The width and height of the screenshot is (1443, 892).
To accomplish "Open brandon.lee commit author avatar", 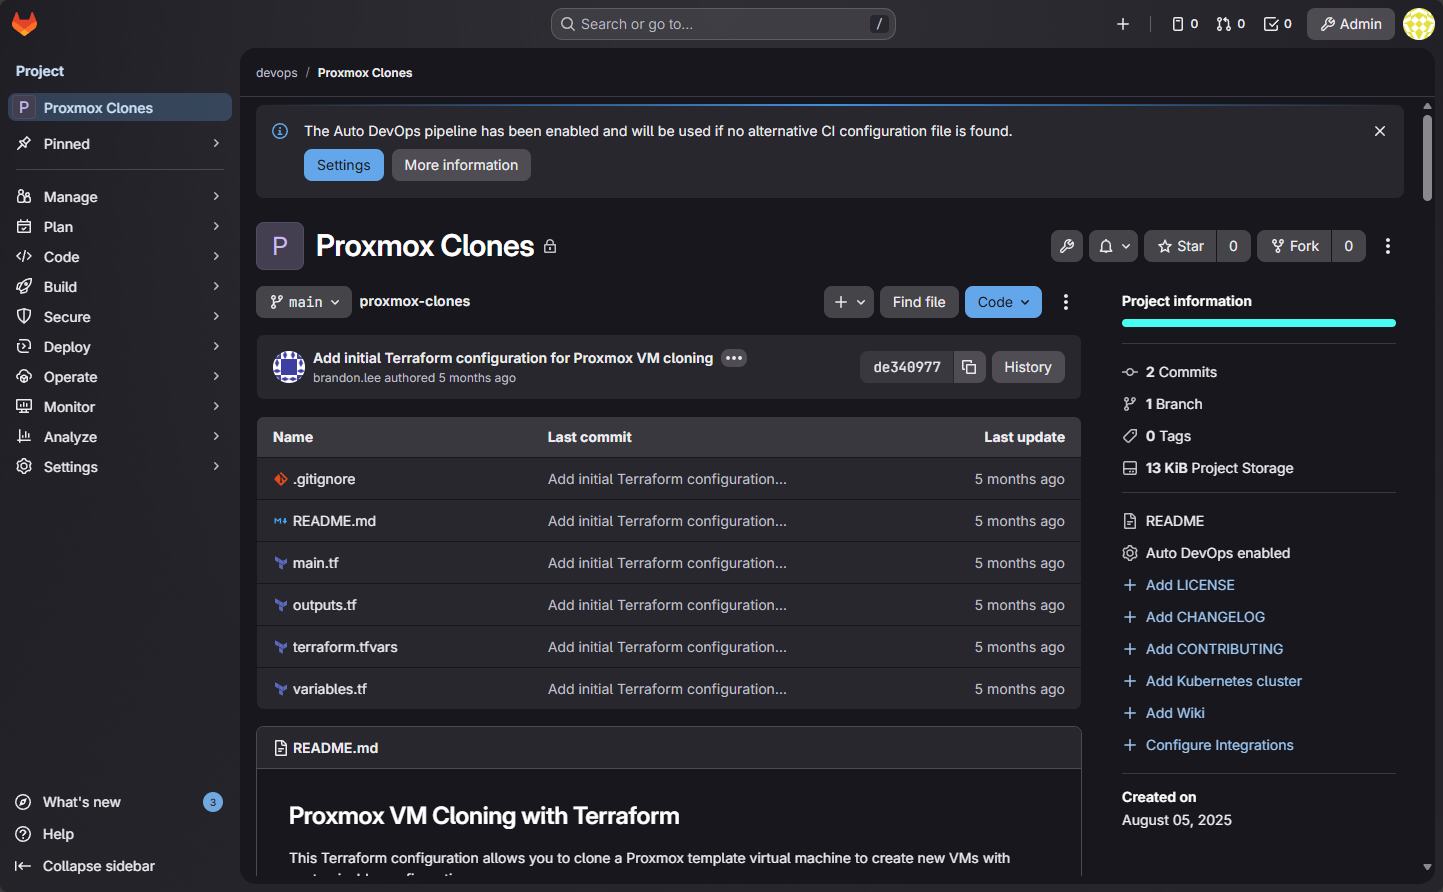I will (289, 367).
